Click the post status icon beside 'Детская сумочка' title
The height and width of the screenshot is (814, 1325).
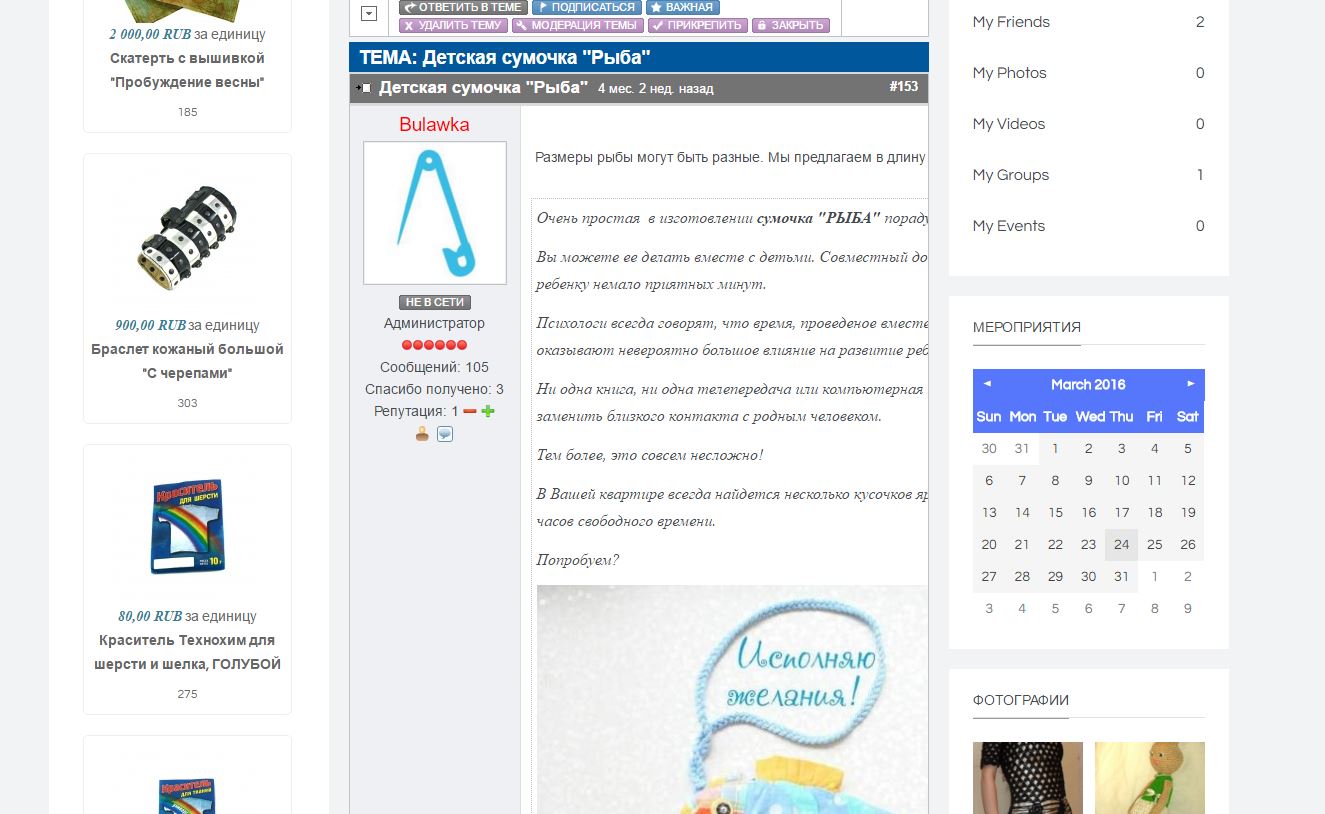pos(364,88)
